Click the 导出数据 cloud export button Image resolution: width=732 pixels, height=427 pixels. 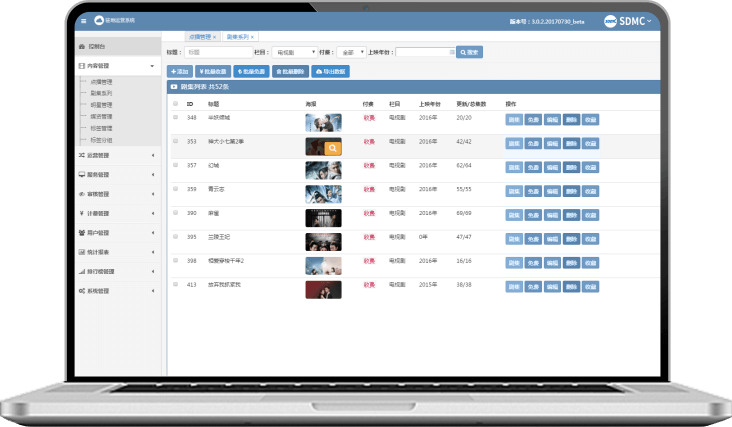[331, 72]
